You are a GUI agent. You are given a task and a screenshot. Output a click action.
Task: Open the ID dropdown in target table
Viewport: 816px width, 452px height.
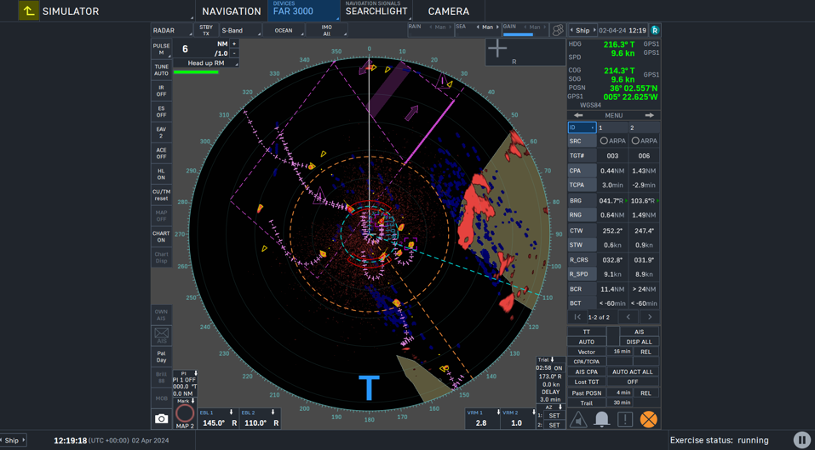point(582,127)
